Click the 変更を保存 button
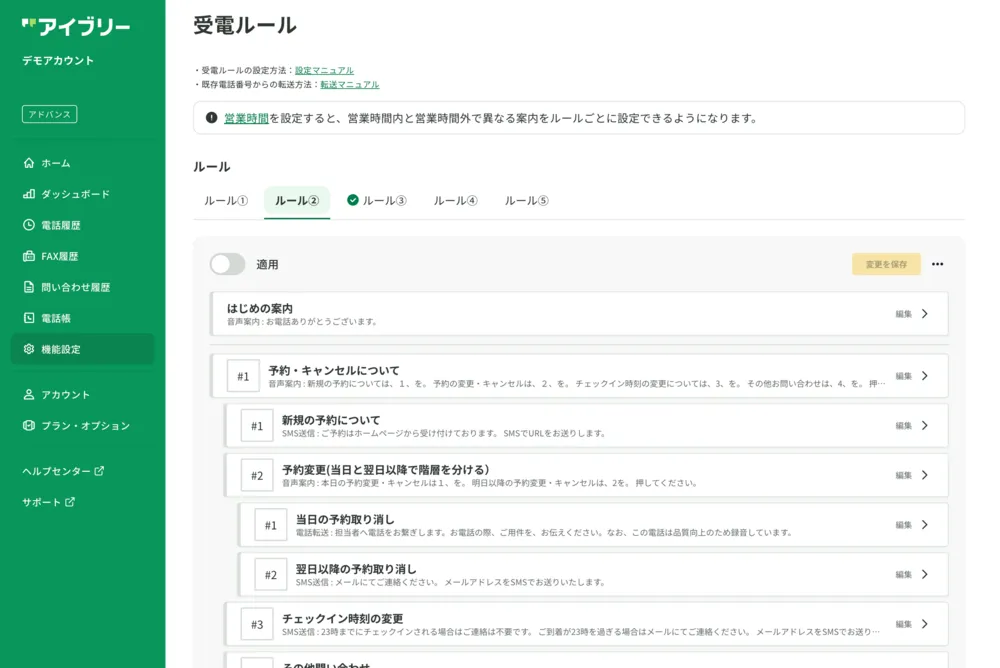This screenshot has width=1000, height=668. (886, 264)
